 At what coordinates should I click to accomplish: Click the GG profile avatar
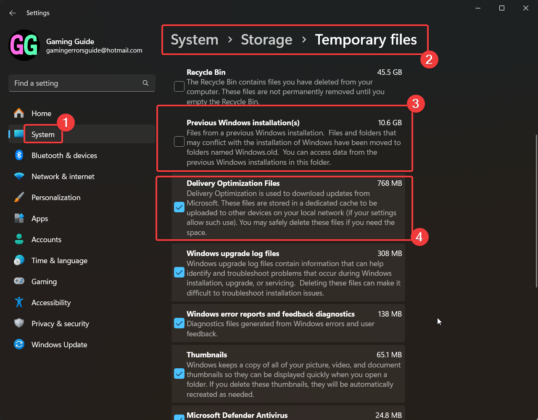(24, 45)
